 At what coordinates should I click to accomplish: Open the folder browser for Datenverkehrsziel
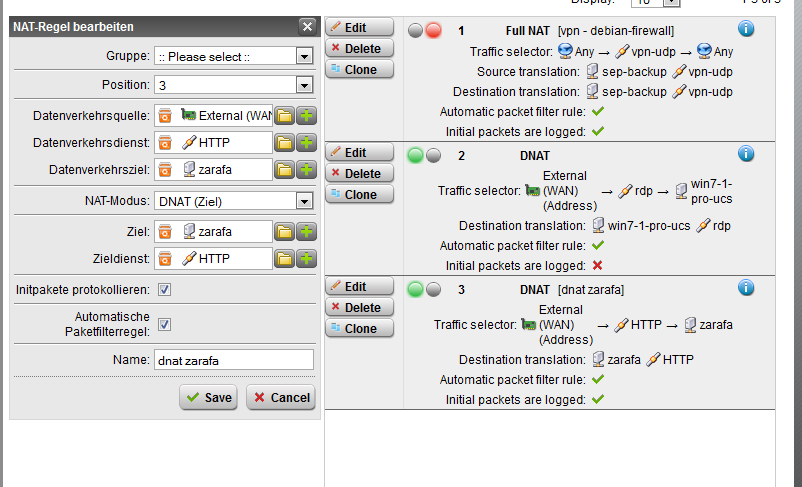point(285,169)
